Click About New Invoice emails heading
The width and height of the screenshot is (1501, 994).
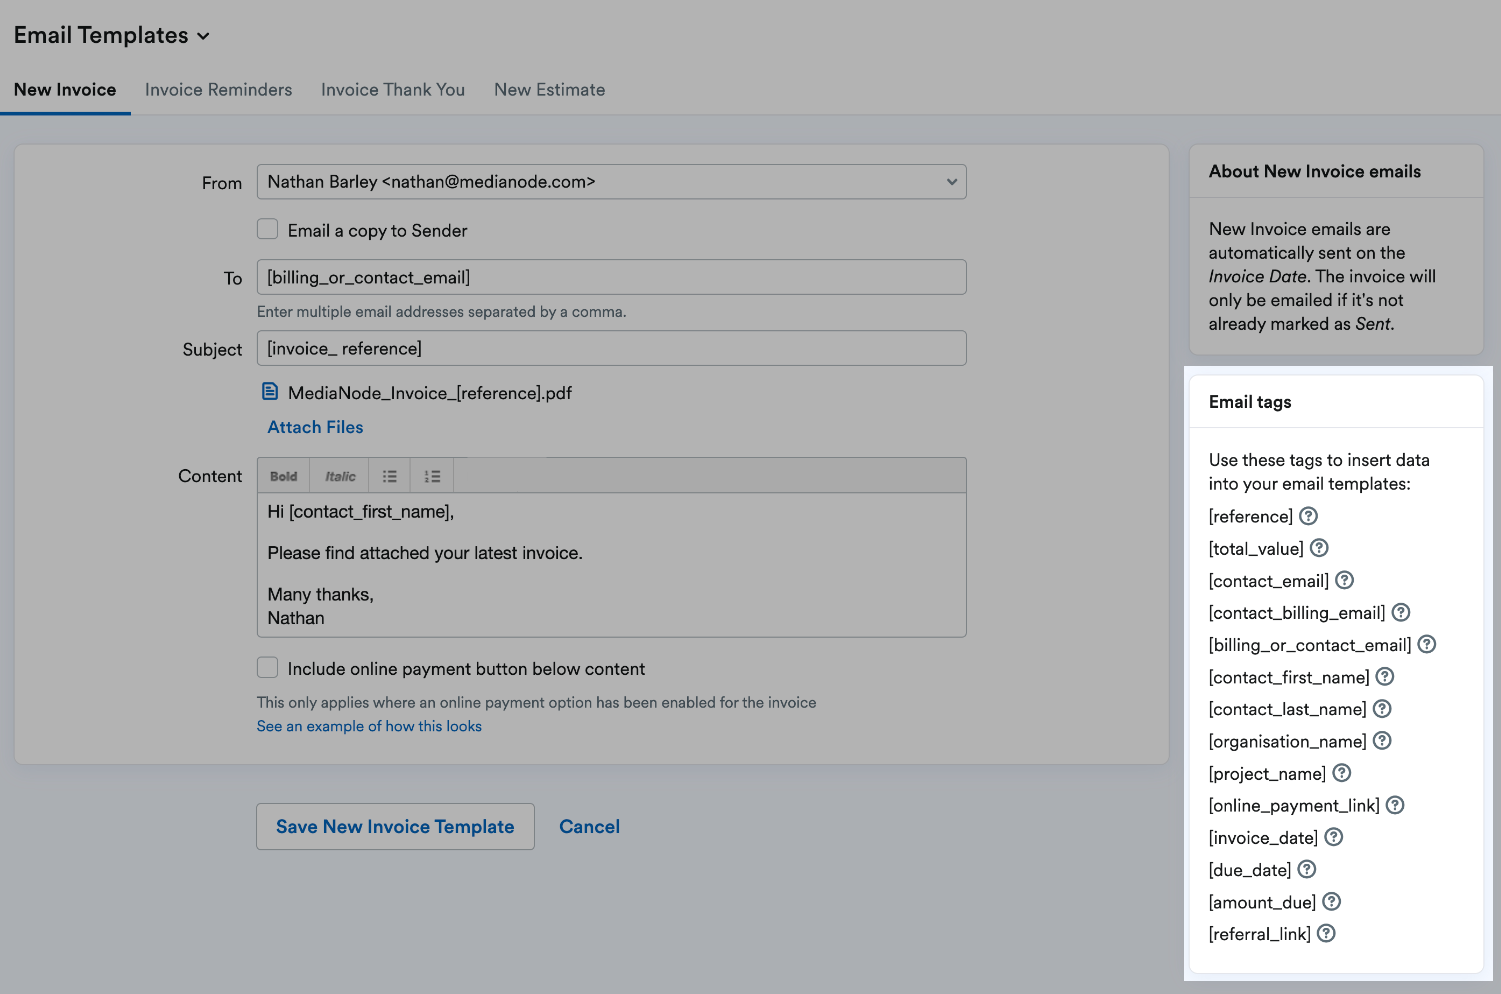tap(1314, 171)
